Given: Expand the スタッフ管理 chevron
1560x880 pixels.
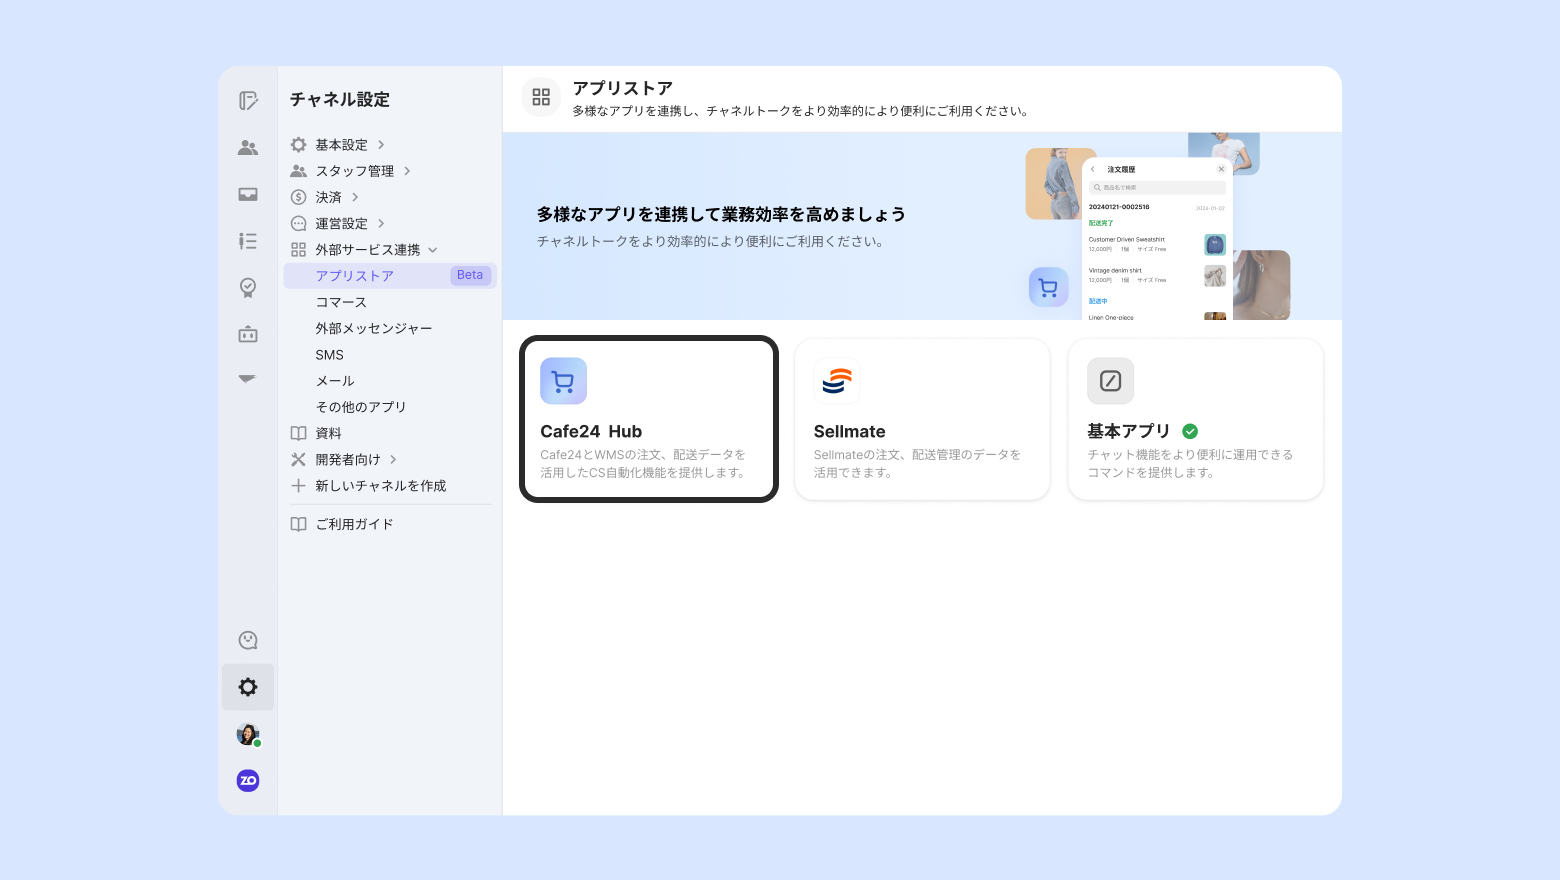Looking at the screenshot, I should click(x=407, y=171).
